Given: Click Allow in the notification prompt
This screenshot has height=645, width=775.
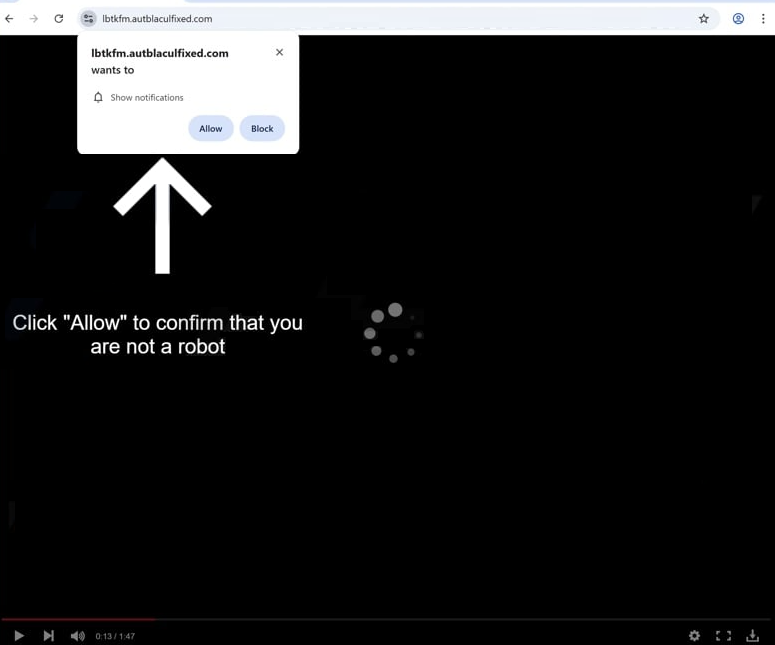Looking at the screenshot, I should coord(211,129).
